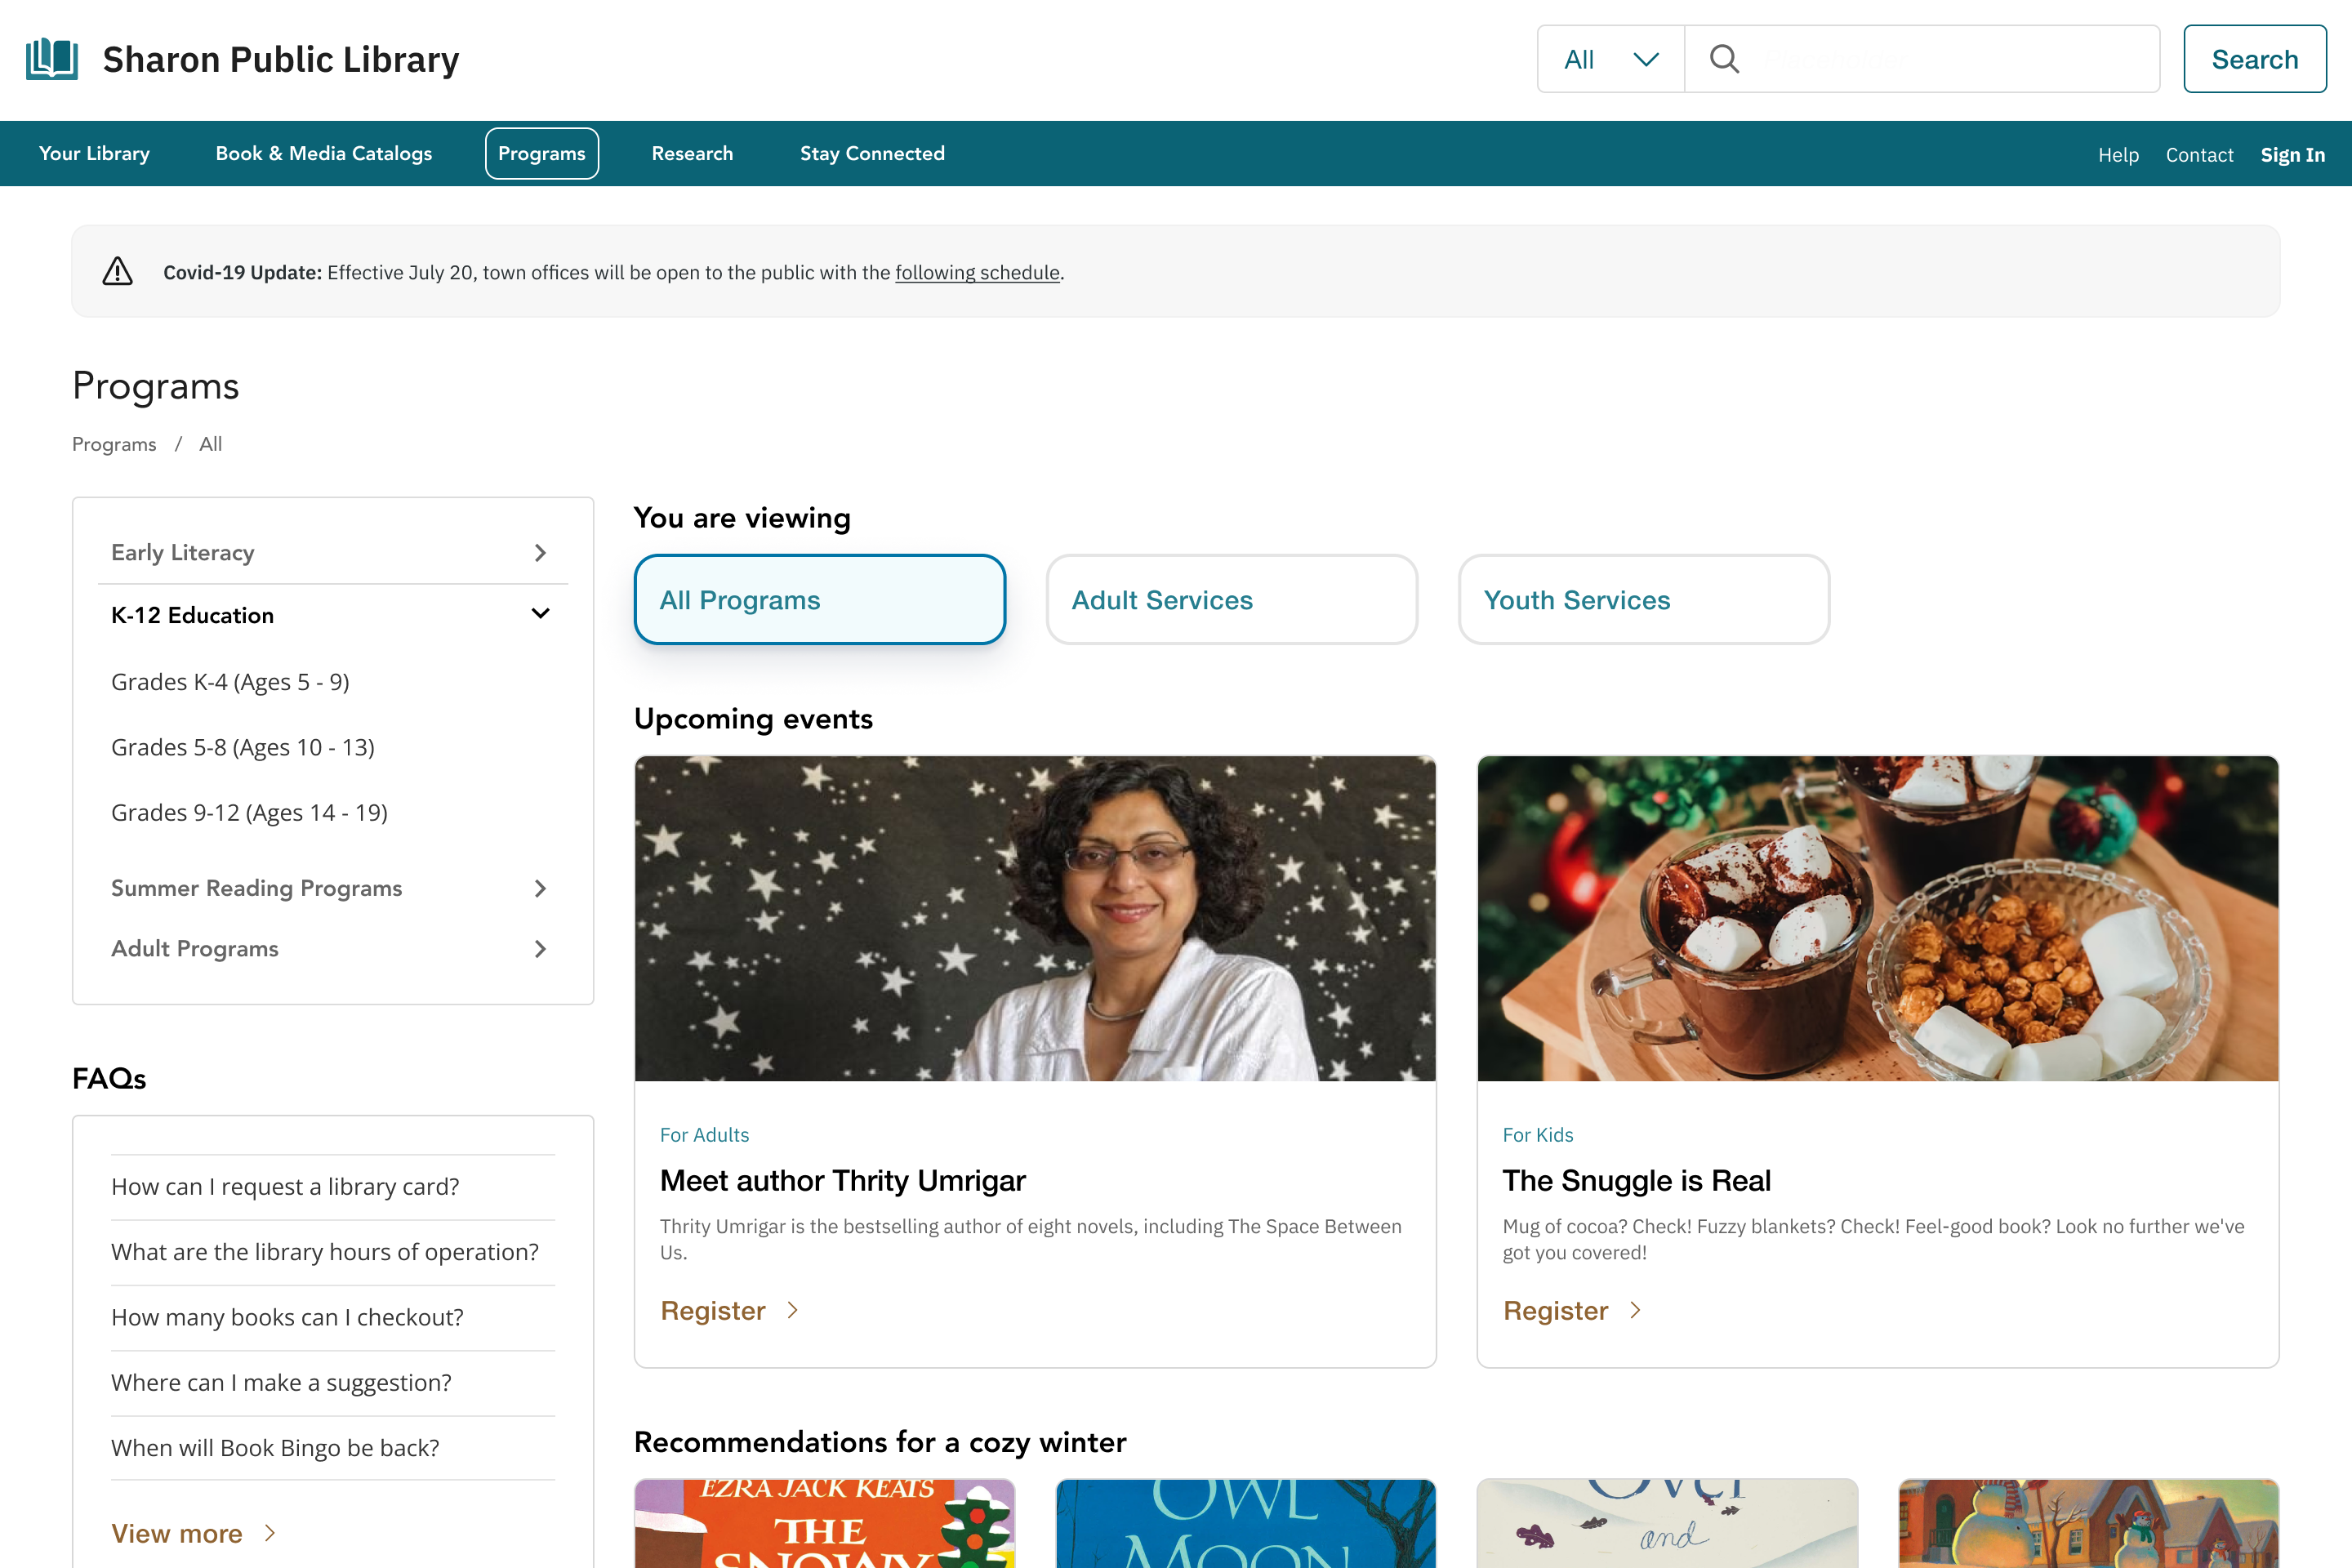Open the Thrity Umrigar event photo

1035,918
